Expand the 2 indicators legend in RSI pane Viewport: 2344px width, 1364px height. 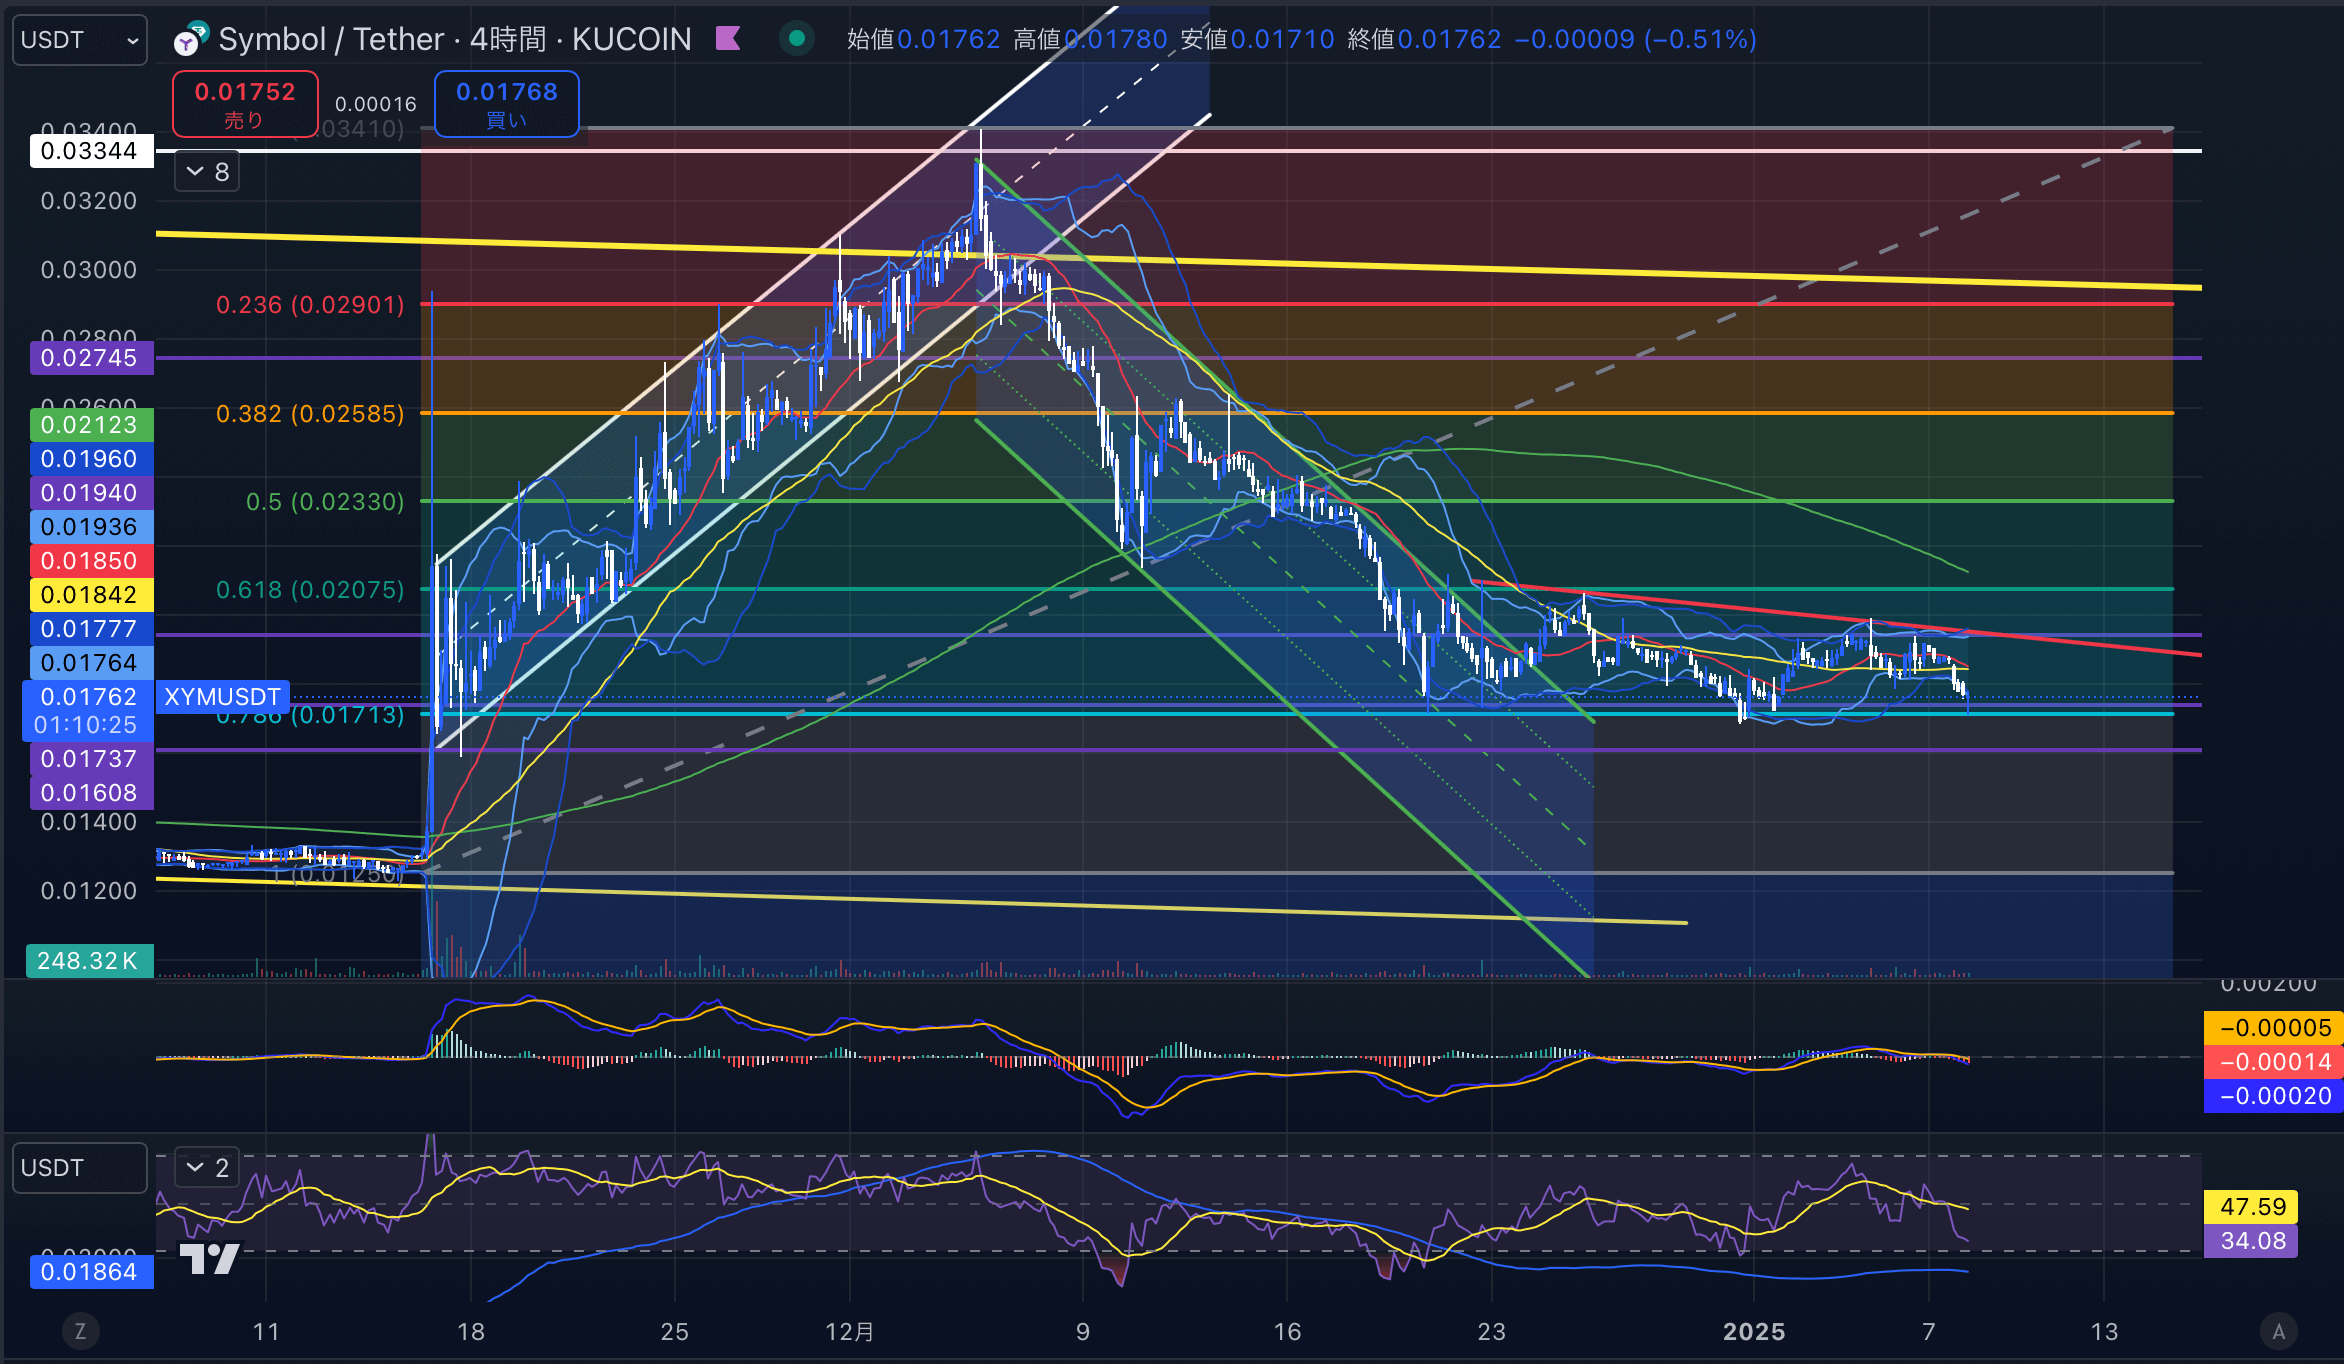click(207, 1167)
